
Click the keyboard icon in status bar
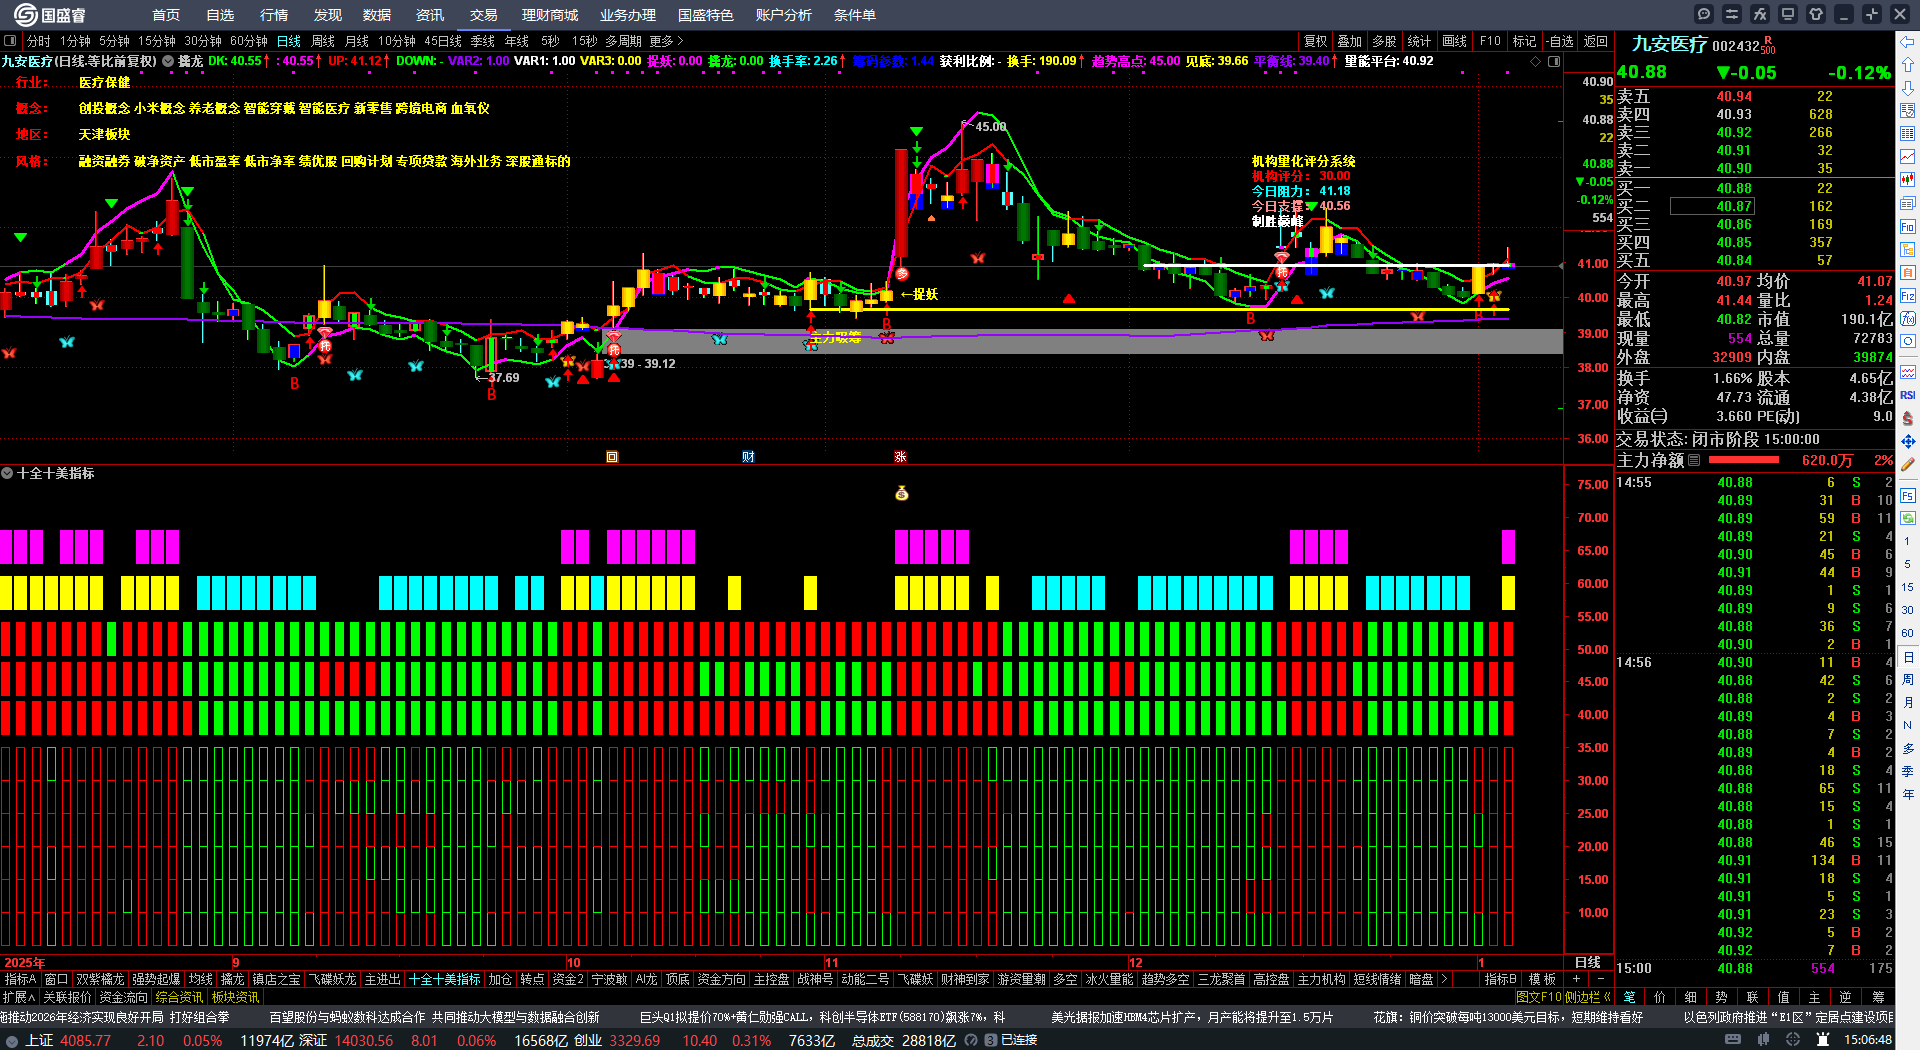point(1733,1040)
